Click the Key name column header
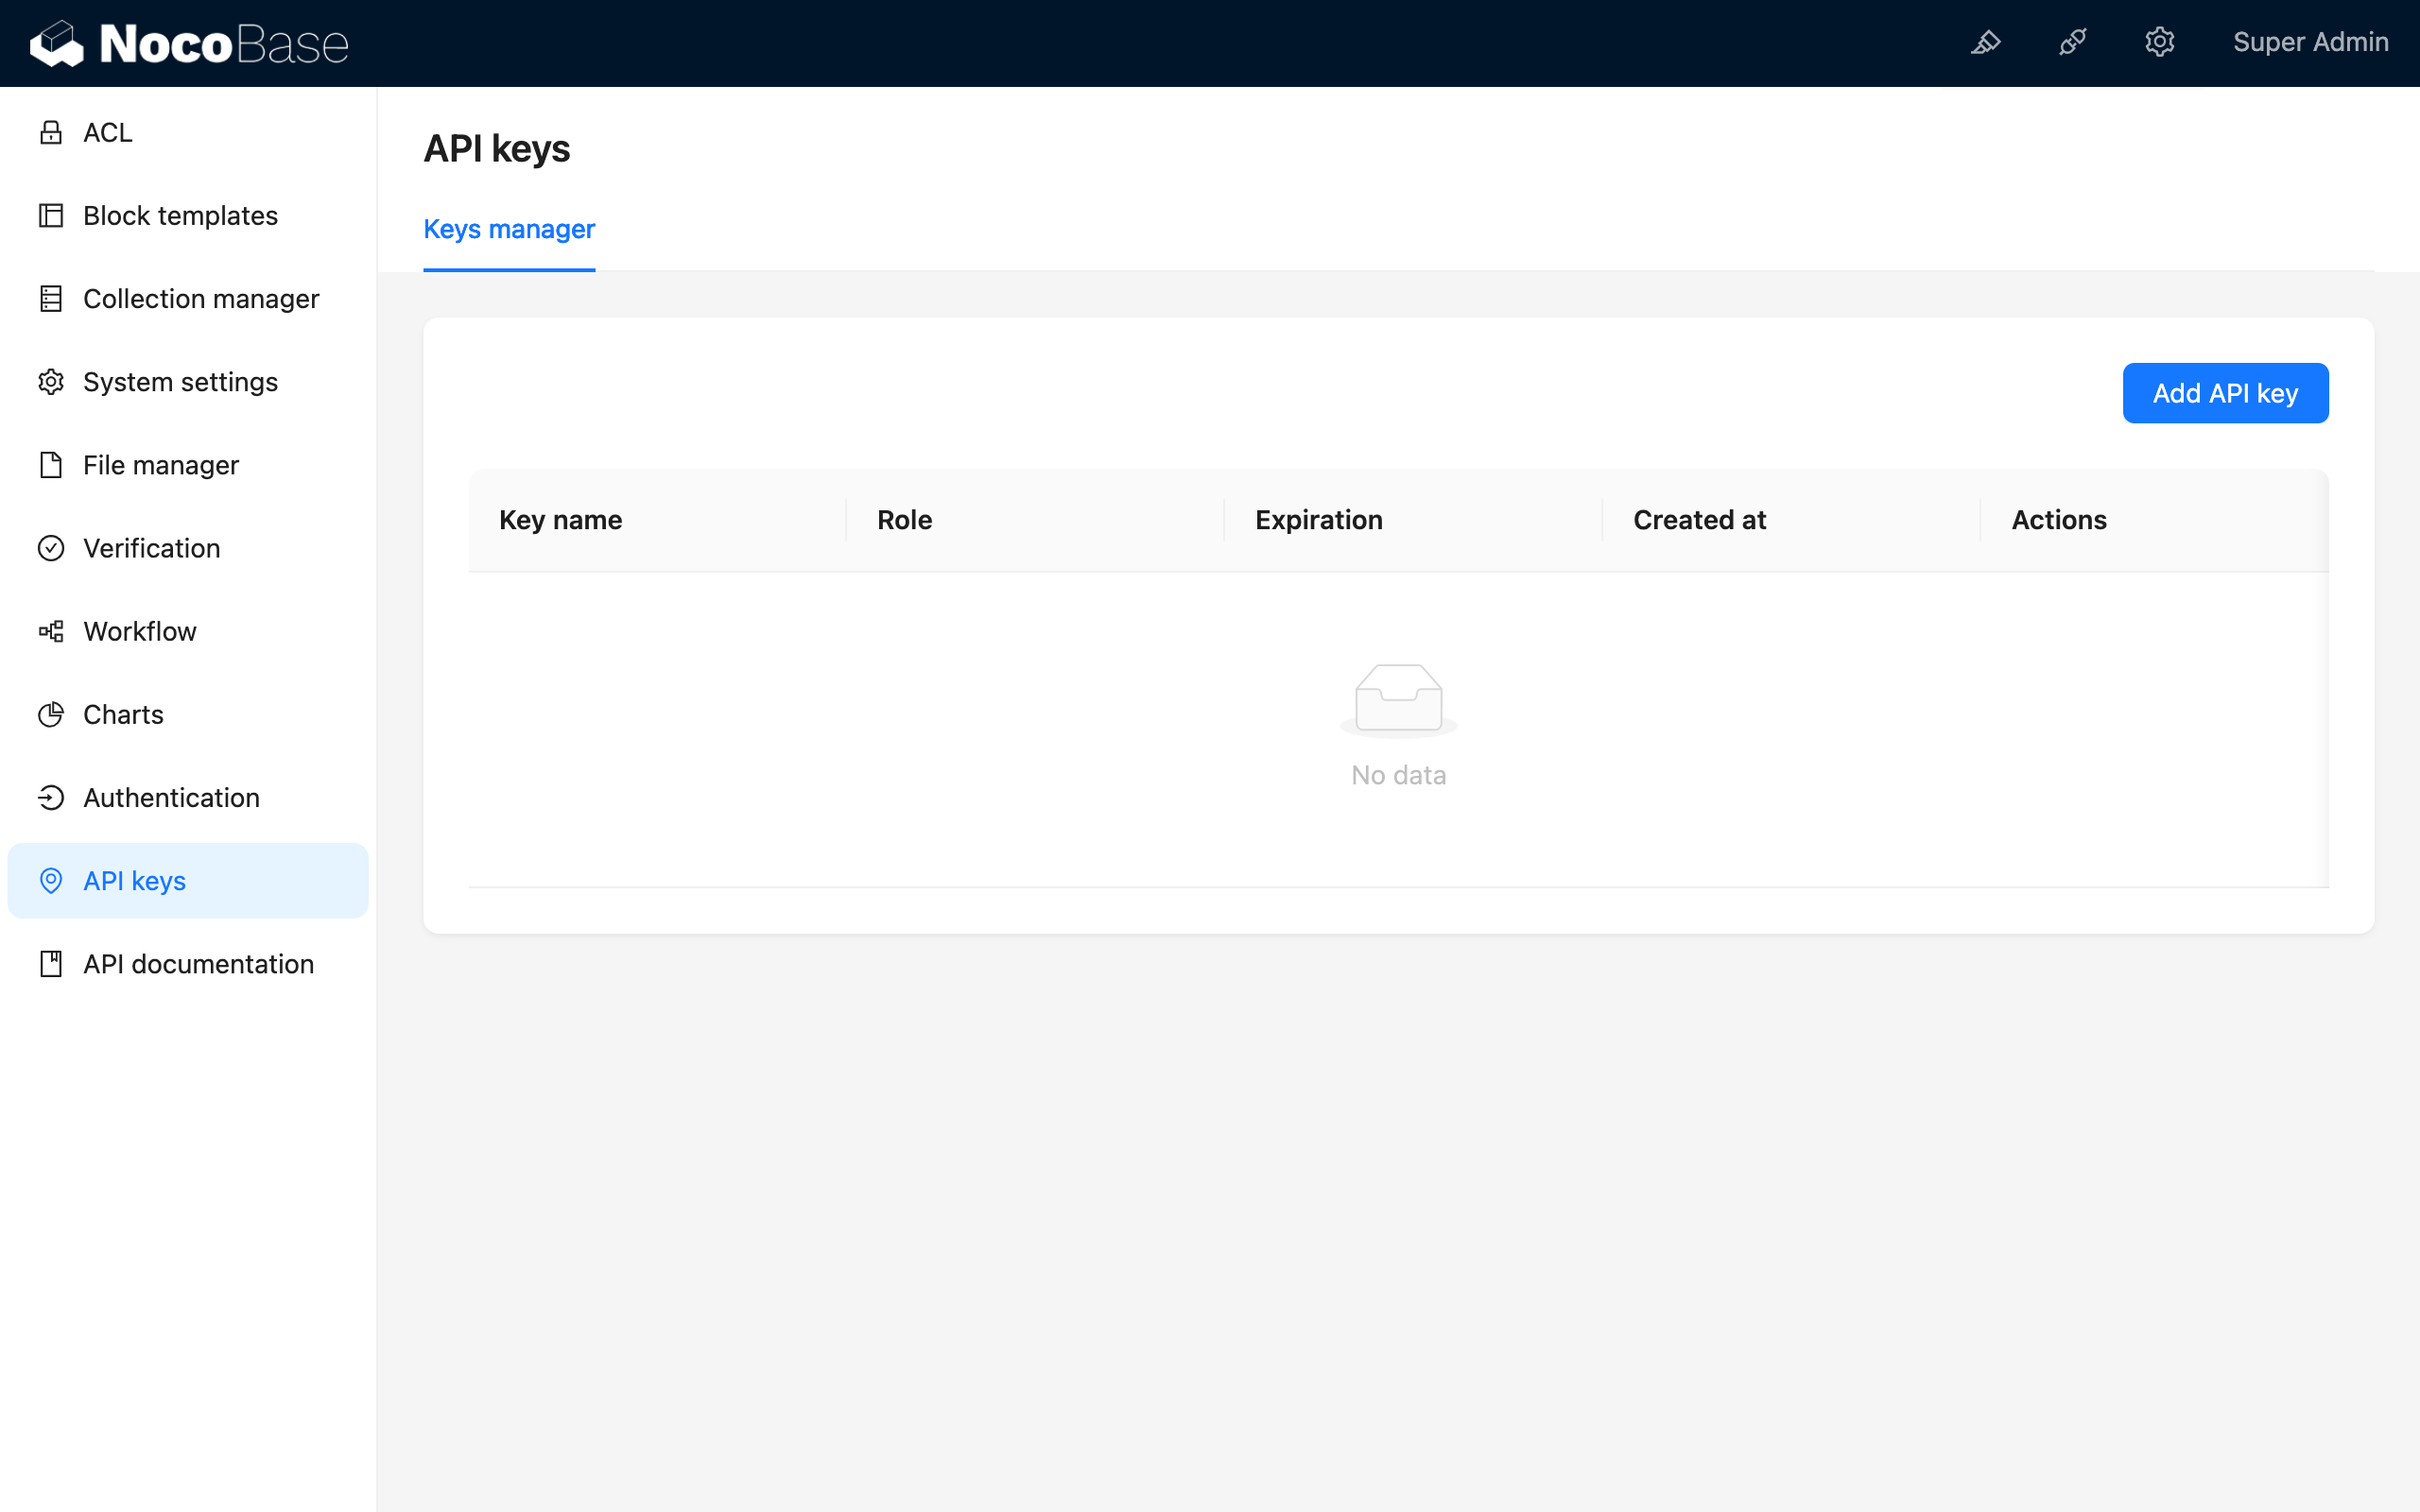 pos(560,520)
